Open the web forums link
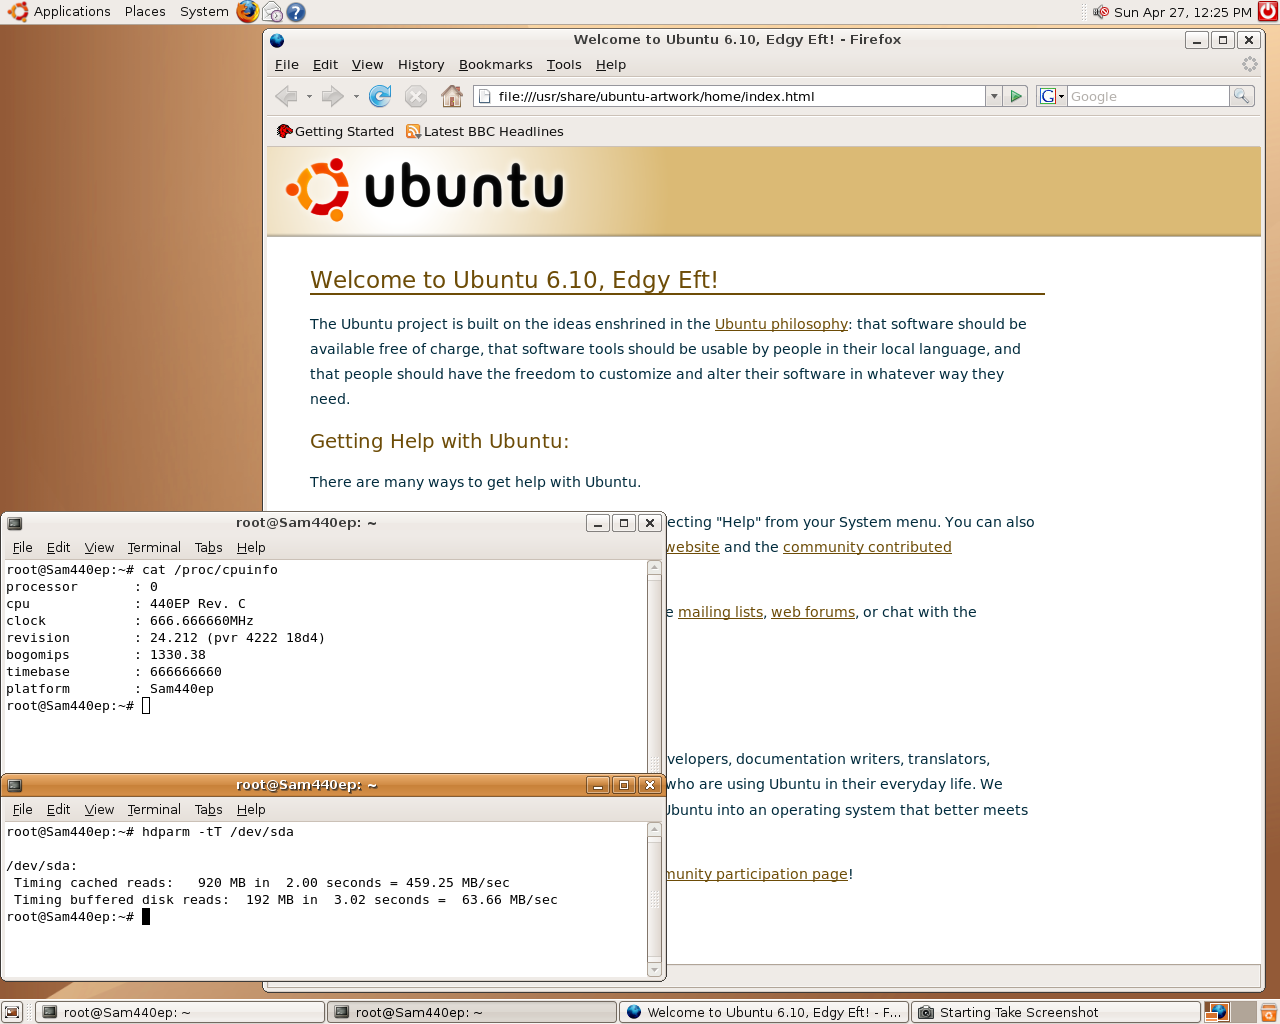Image resolution: width=1280 pixels, height=1024 pixels. (813, 612)
